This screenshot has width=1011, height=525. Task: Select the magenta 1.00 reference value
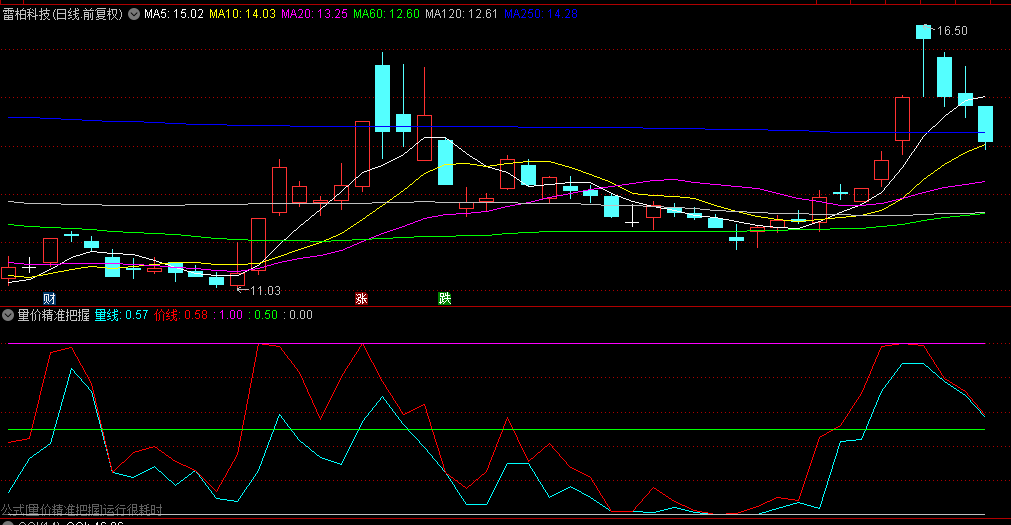[x=231, y=315]
